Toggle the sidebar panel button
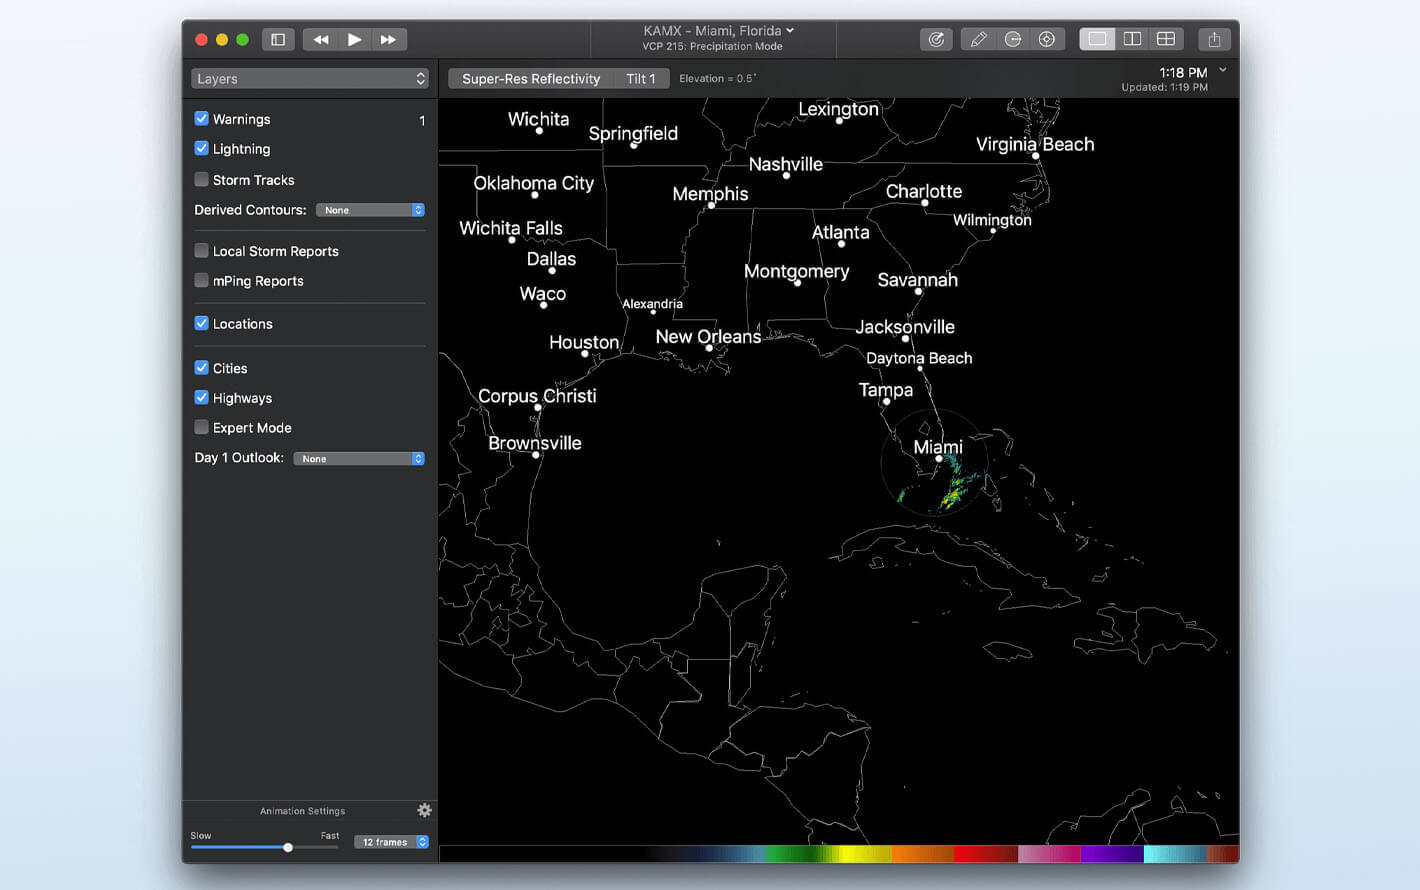This screenshot has height=890, width=1420. [278, 39]
